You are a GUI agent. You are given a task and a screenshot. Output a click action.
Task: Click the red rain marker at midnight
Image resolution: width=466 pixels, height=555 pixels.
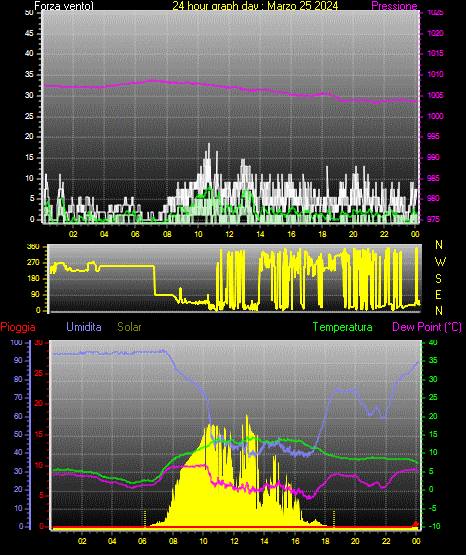pos(416,524)
